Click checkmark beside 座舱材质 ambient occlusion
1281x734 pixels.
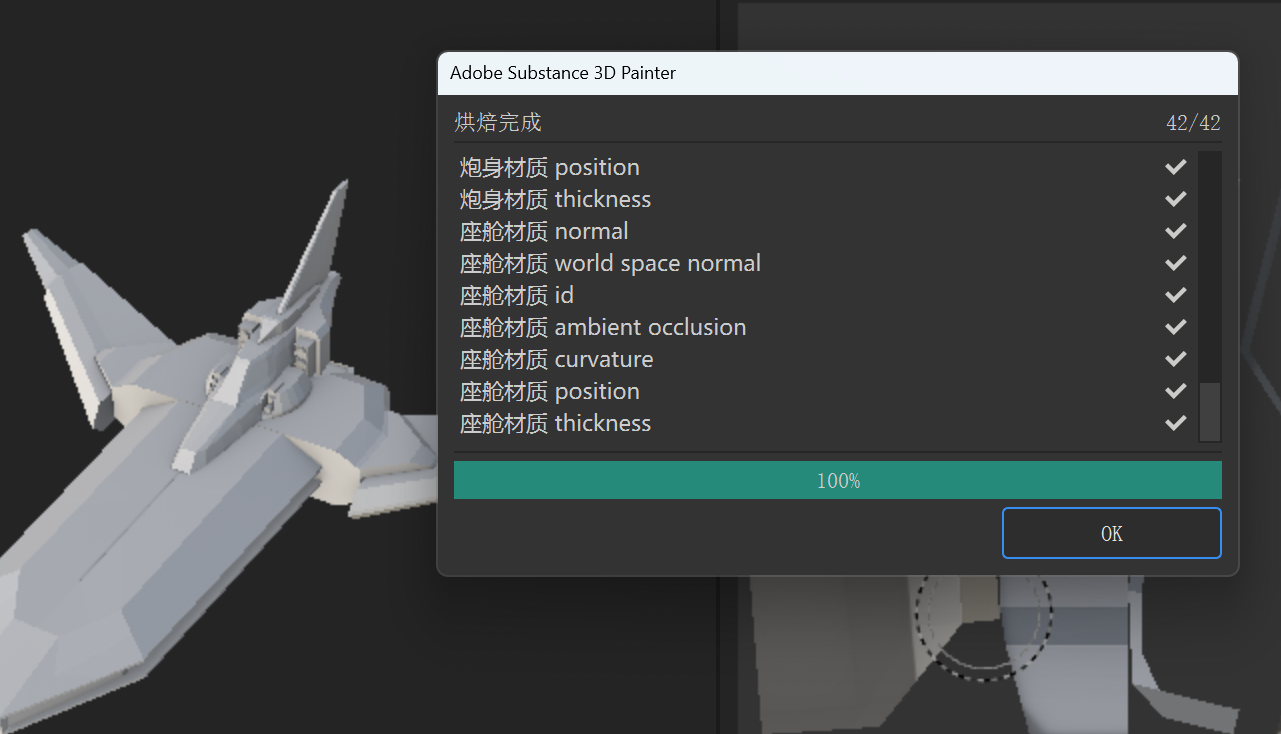click(1176, 327)
